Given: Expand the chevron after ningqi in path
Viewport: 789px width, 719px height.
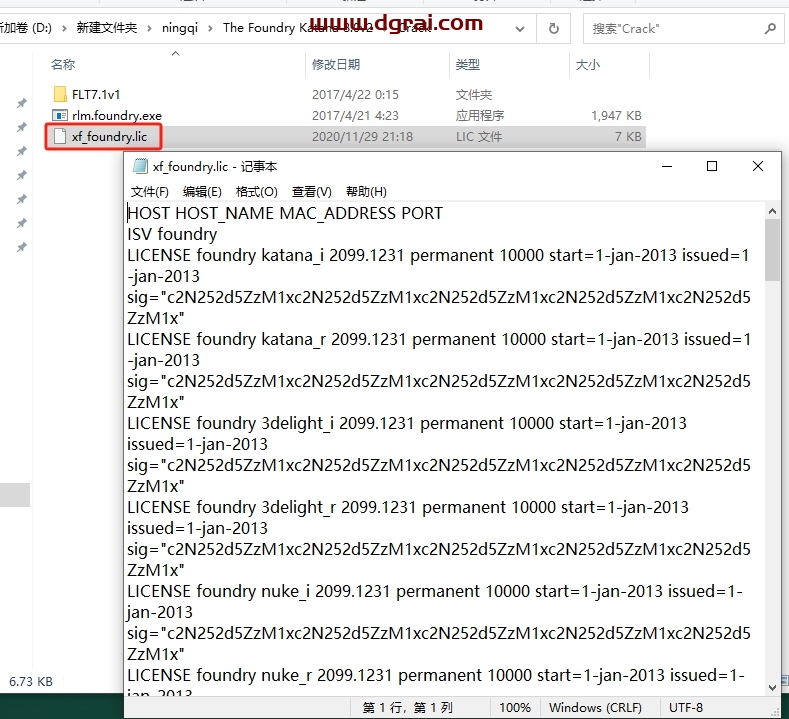Looking at the screenshot, I should click(x=210, y=28).
